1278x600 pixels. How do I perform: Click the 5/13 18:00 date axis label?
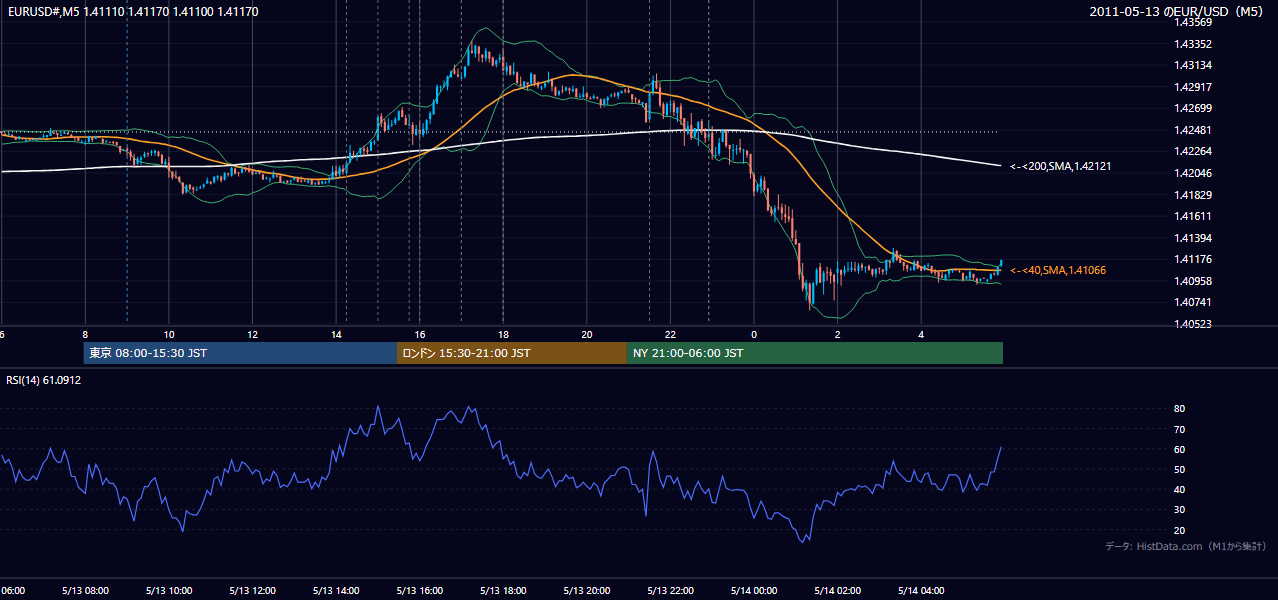click(x=503, y=590)
